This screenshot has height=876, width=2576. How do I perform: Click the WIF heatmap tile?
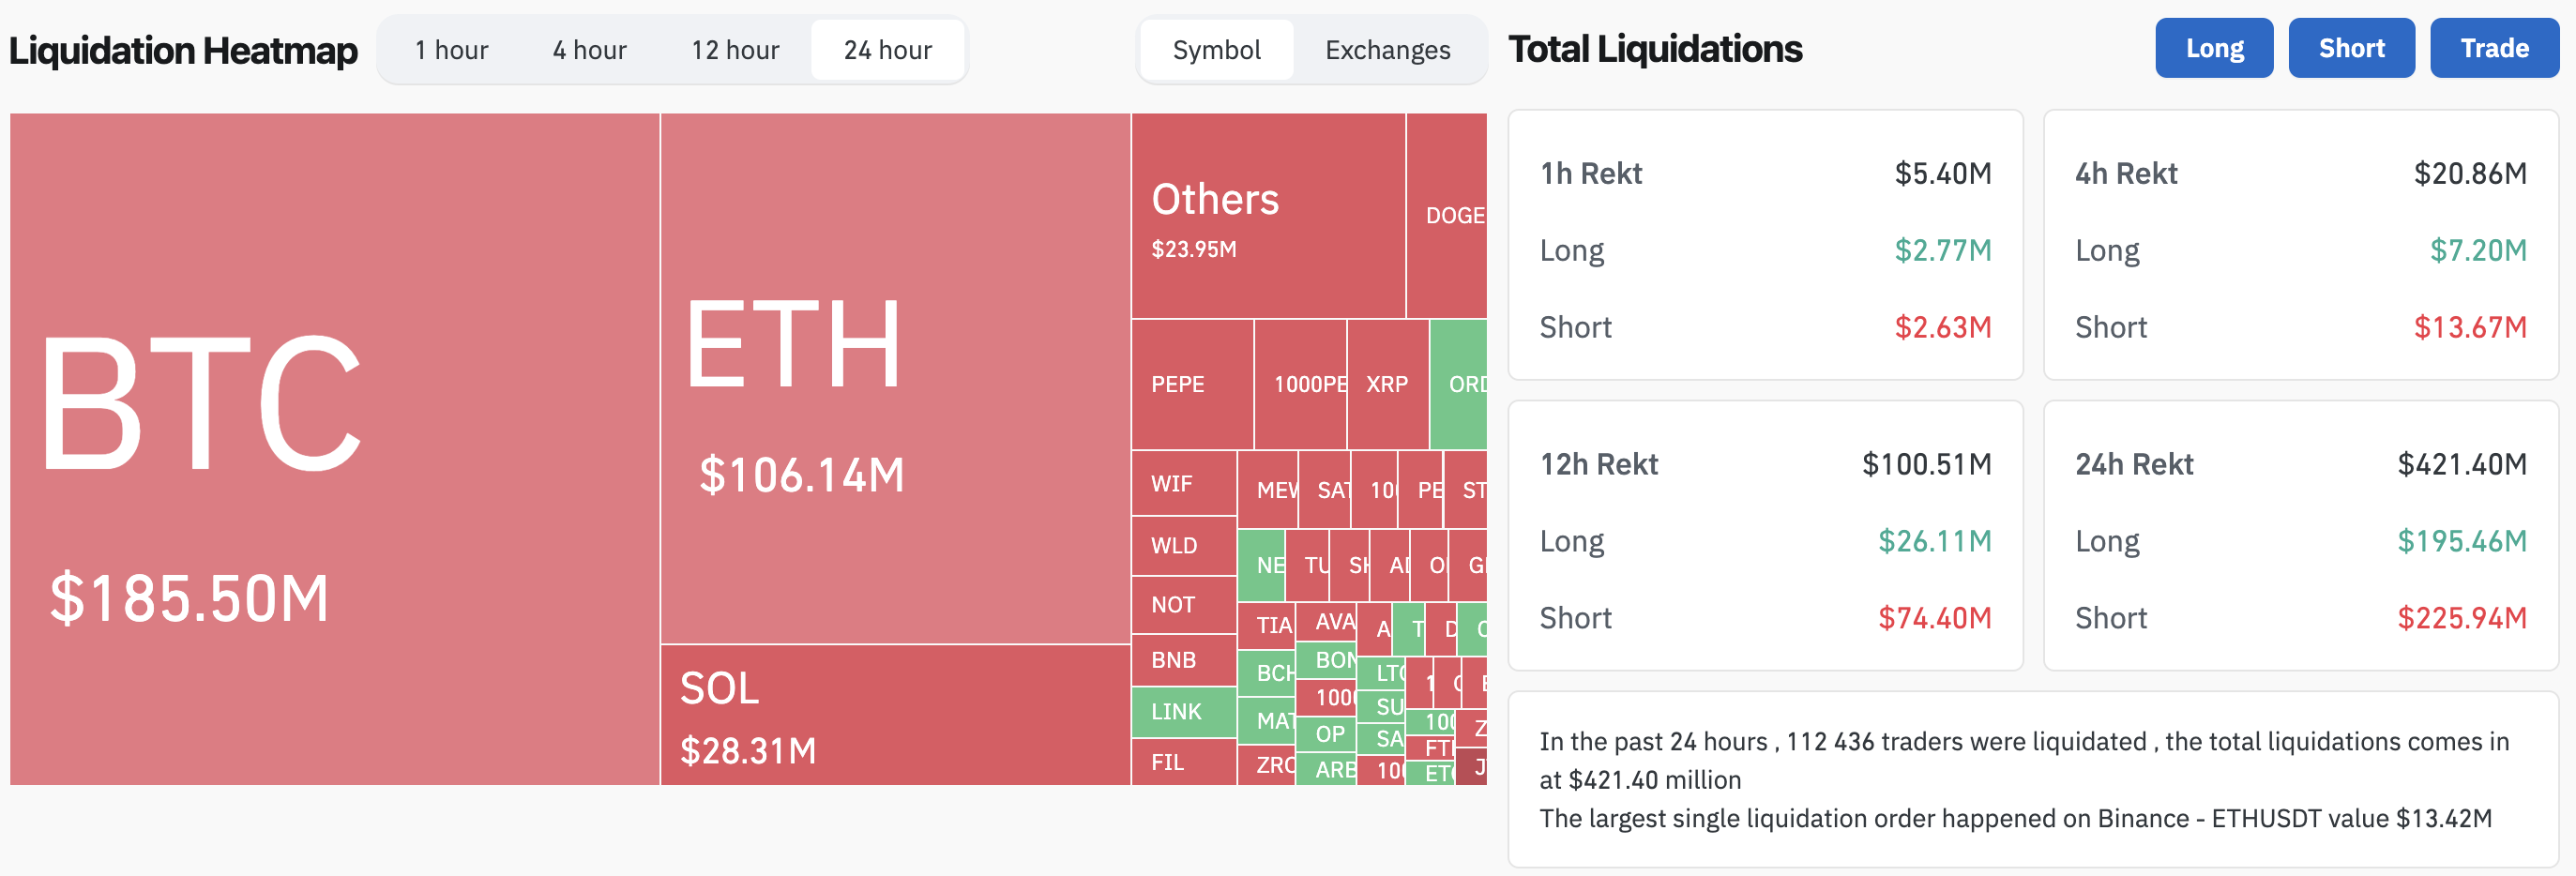tap(1184, 484)
